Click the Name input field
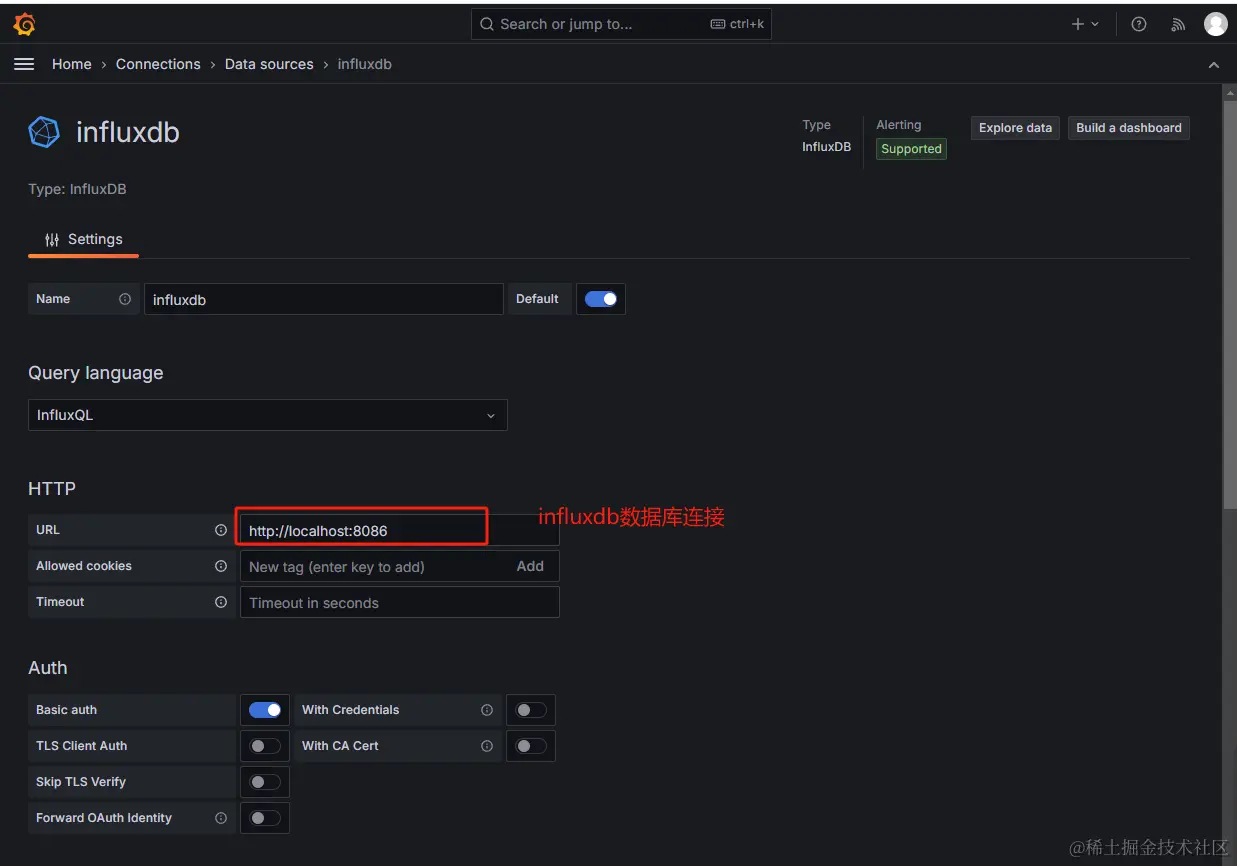 324,299
